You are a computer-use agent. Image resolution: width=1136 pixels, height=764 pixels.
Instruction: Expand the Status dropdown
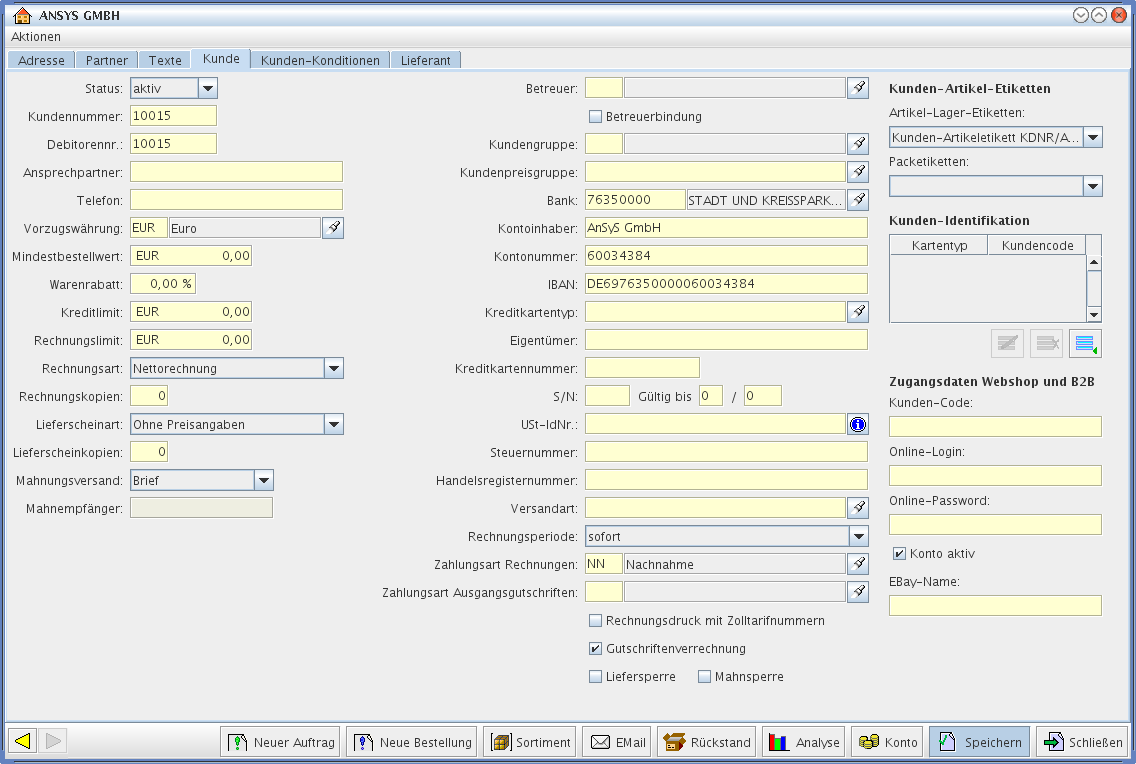pyautogui.click(x=207, y=88)
